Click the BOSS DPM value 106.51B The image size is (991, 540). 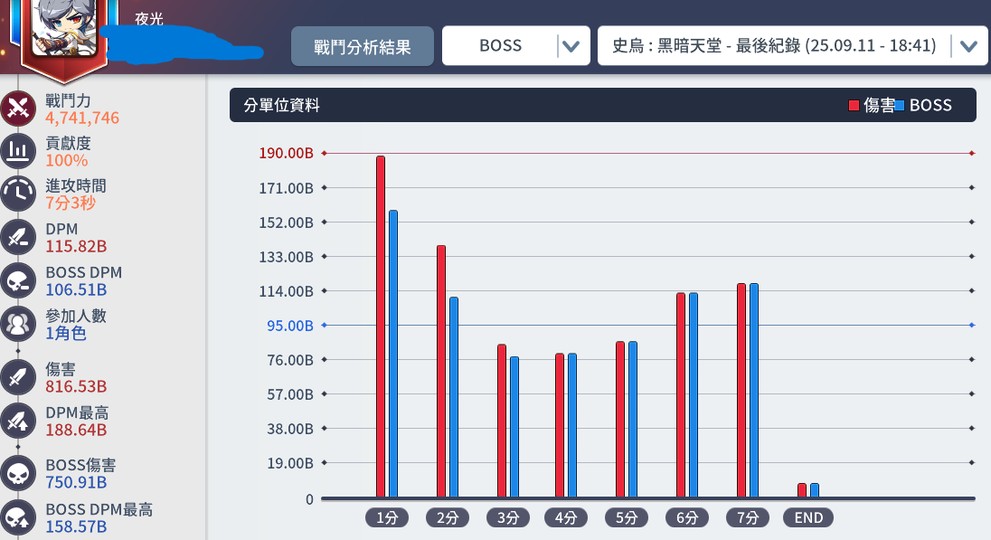point(76,290)
